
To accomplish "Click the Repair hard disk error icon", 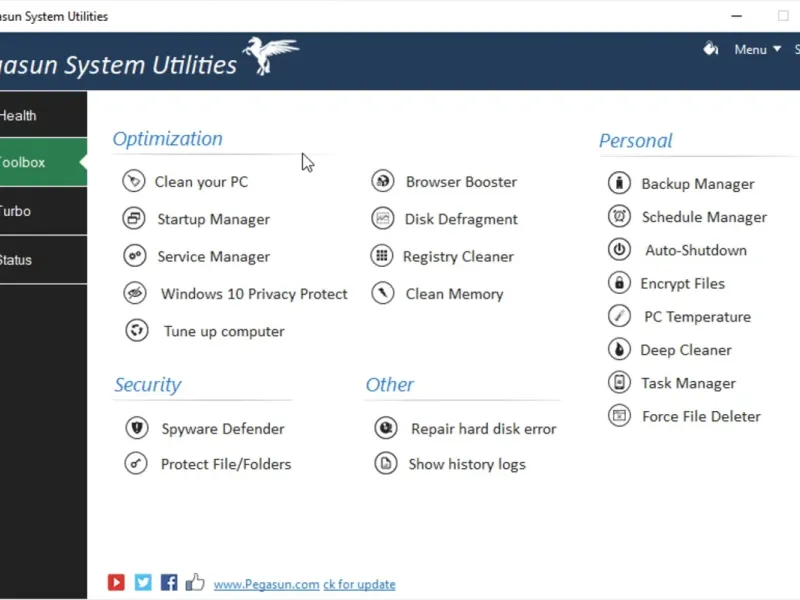I will pyautogui.click(x=386, y=428).
